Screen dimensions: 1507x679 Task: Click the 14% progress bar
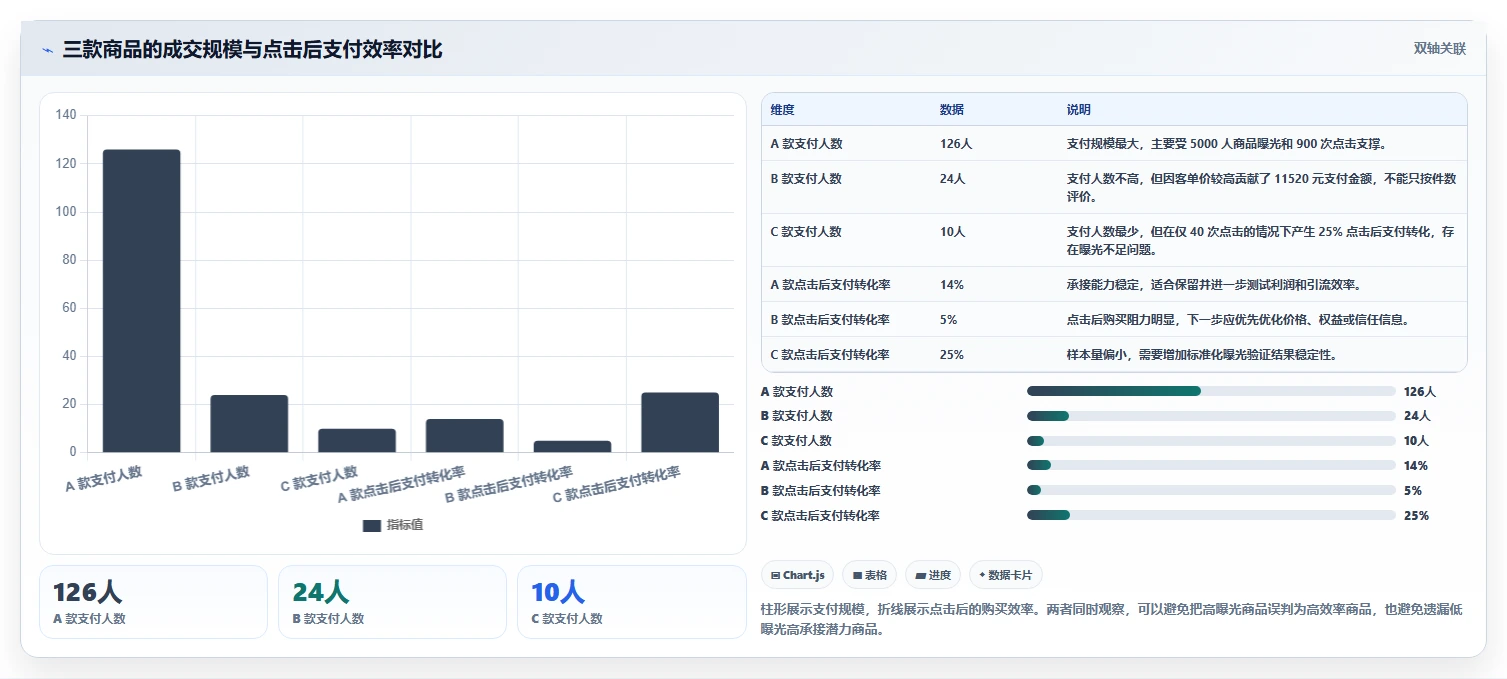(x=1211, y=465)
